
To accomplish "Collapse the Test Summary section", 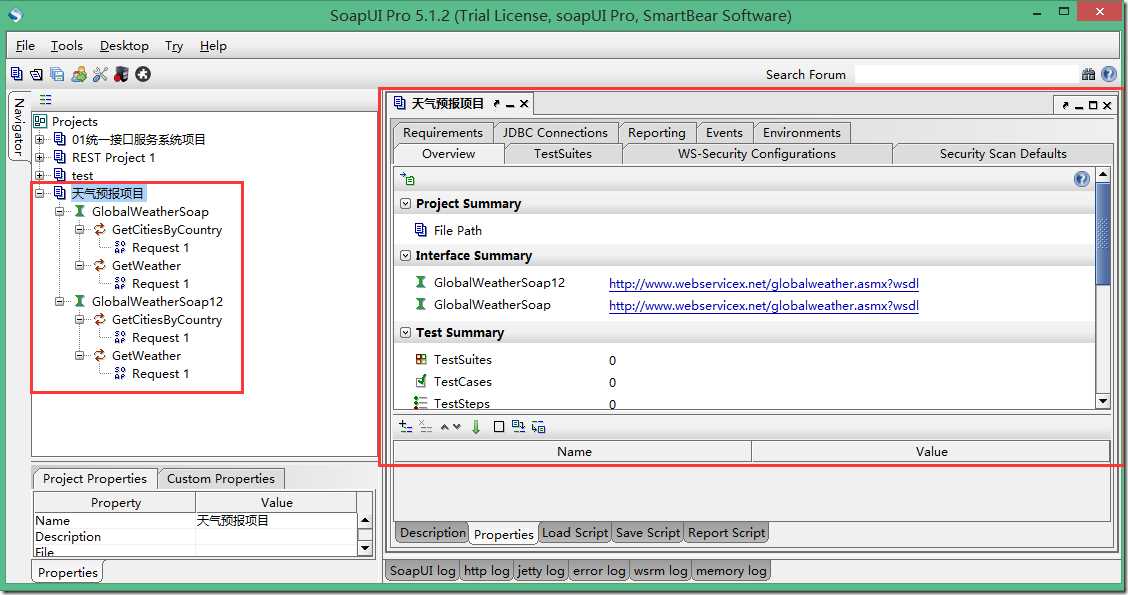I will tap(406, 332).
